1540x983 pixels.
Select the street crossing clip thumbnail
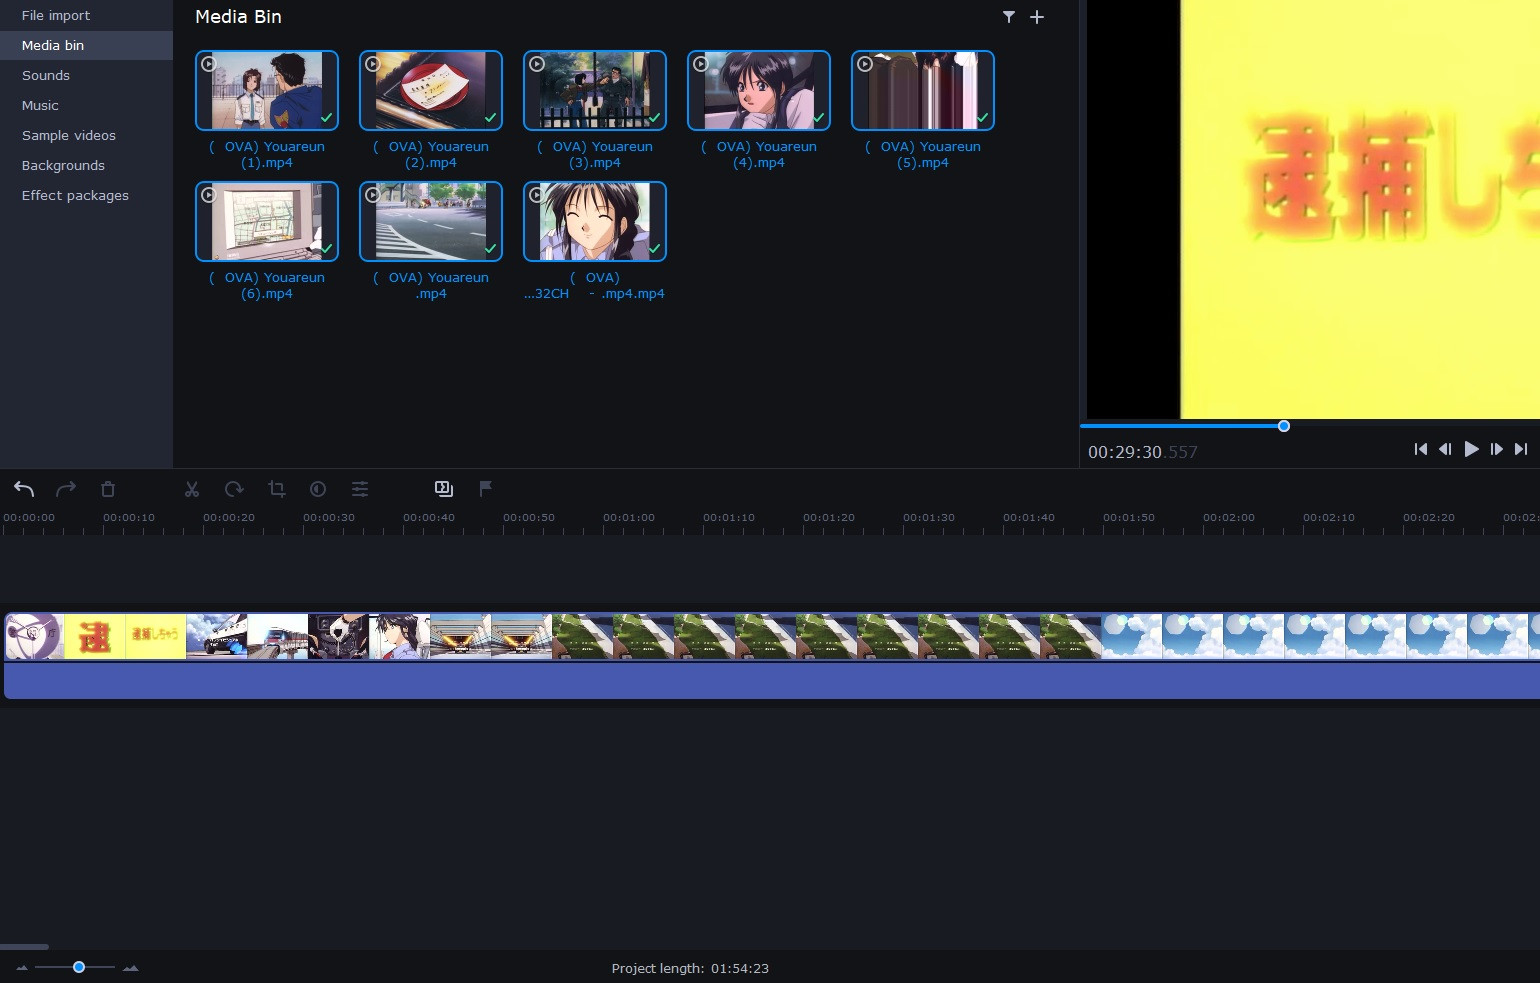point(431,222)
